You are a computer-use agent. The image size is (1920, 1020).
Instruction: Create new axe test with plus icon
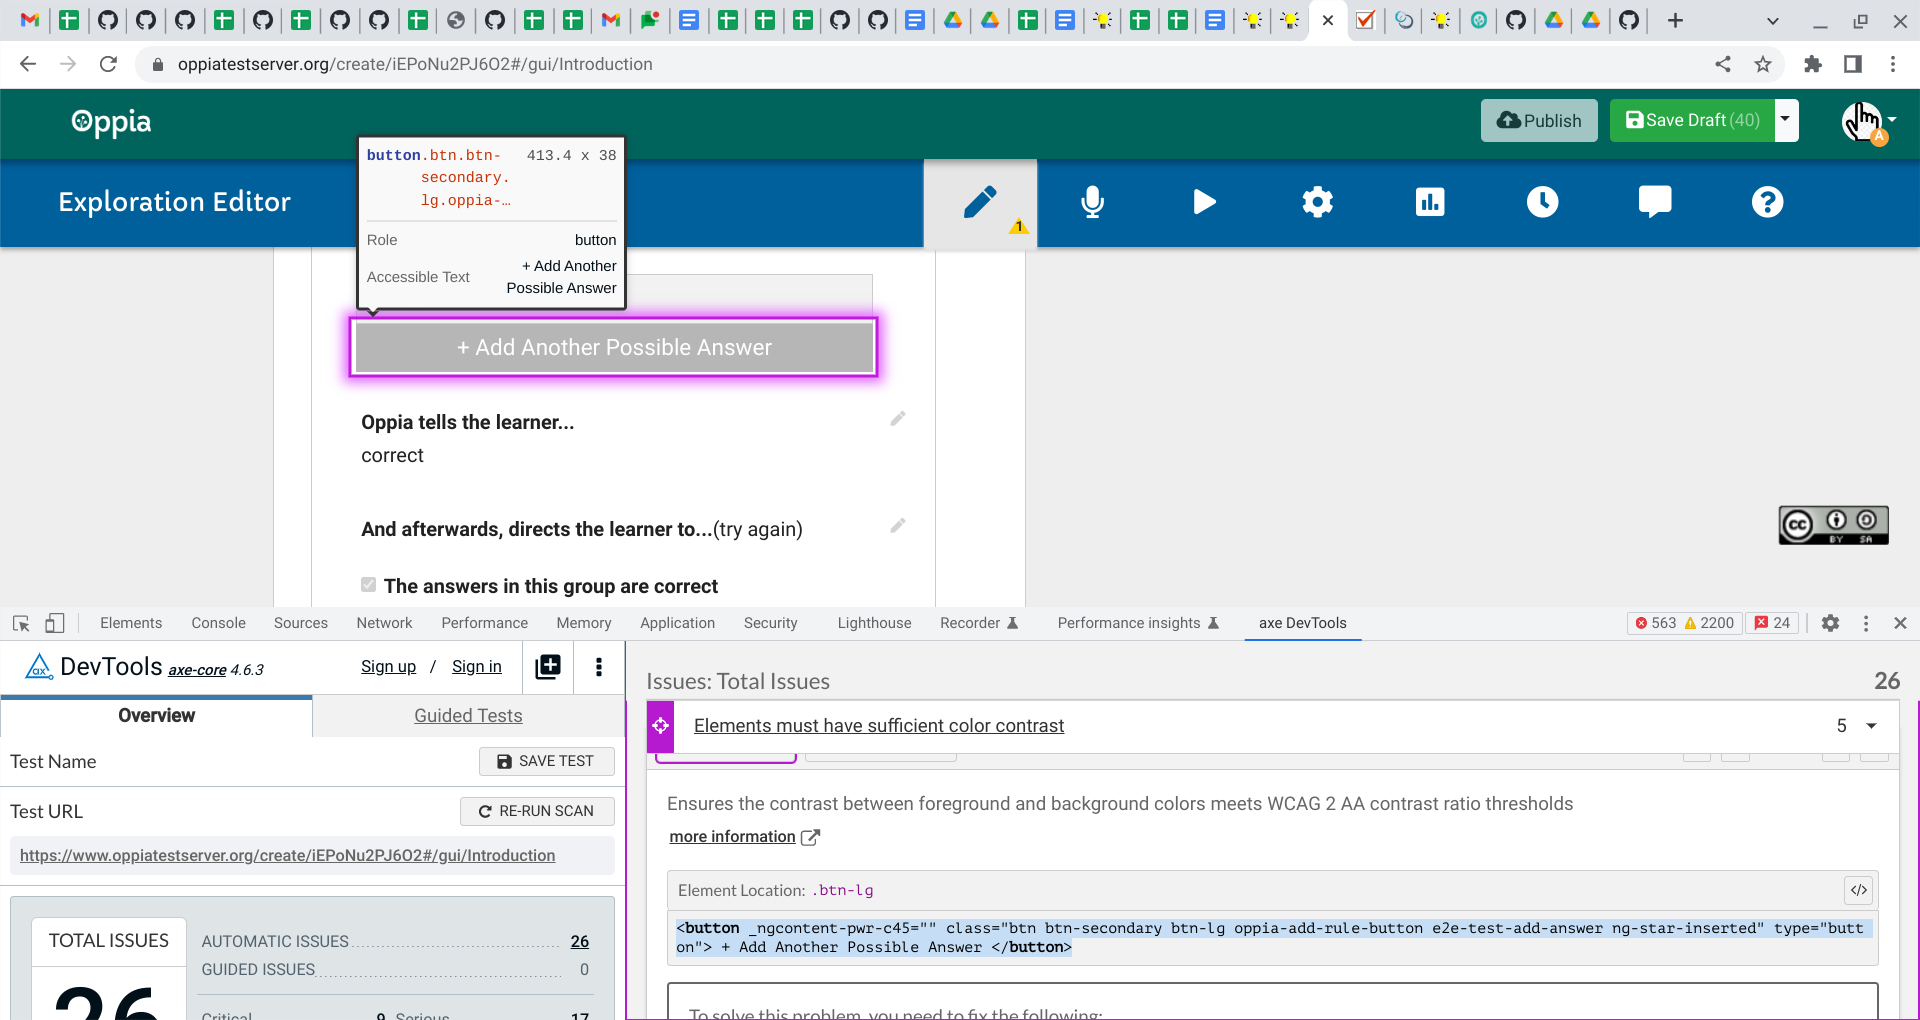click(x=547, y=667)
